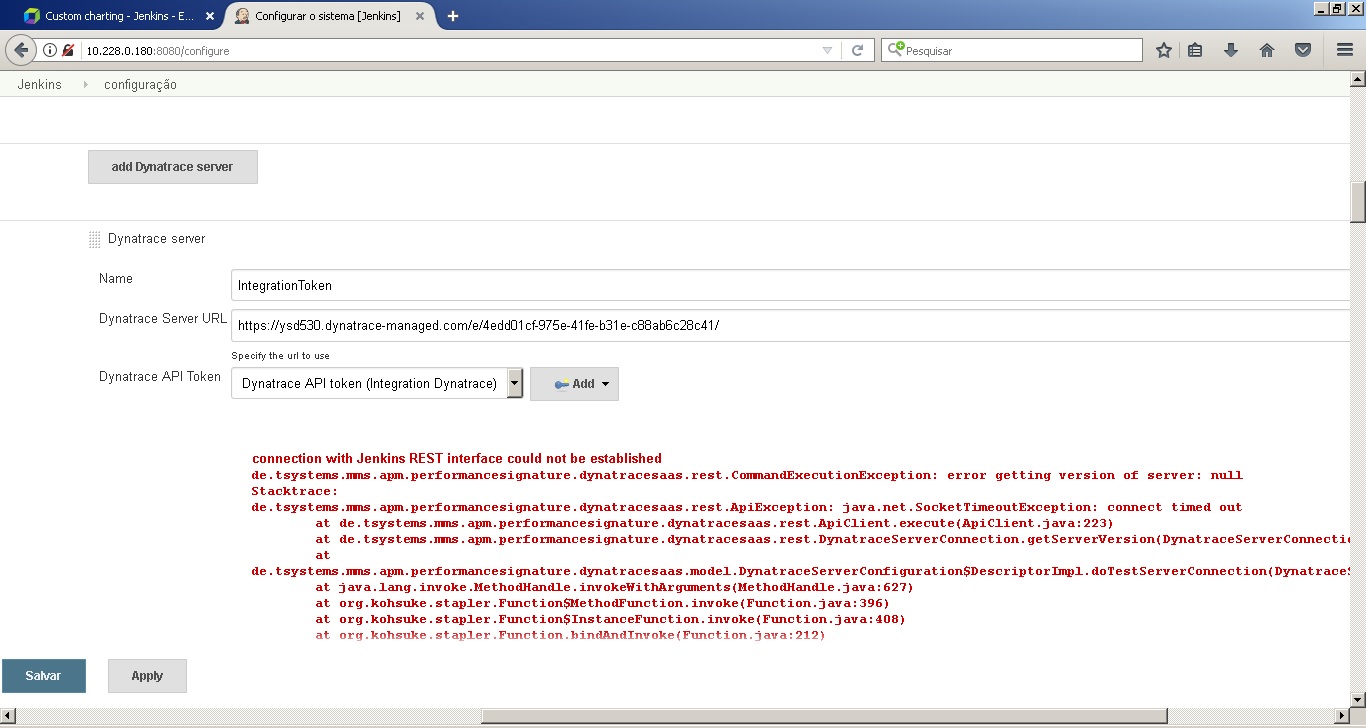Image resolution: width=1366 pixels, height=728 pixels.
Task: Select the Configurar o sistema [Jenkins] tab
Action: (x=328, y=16)
